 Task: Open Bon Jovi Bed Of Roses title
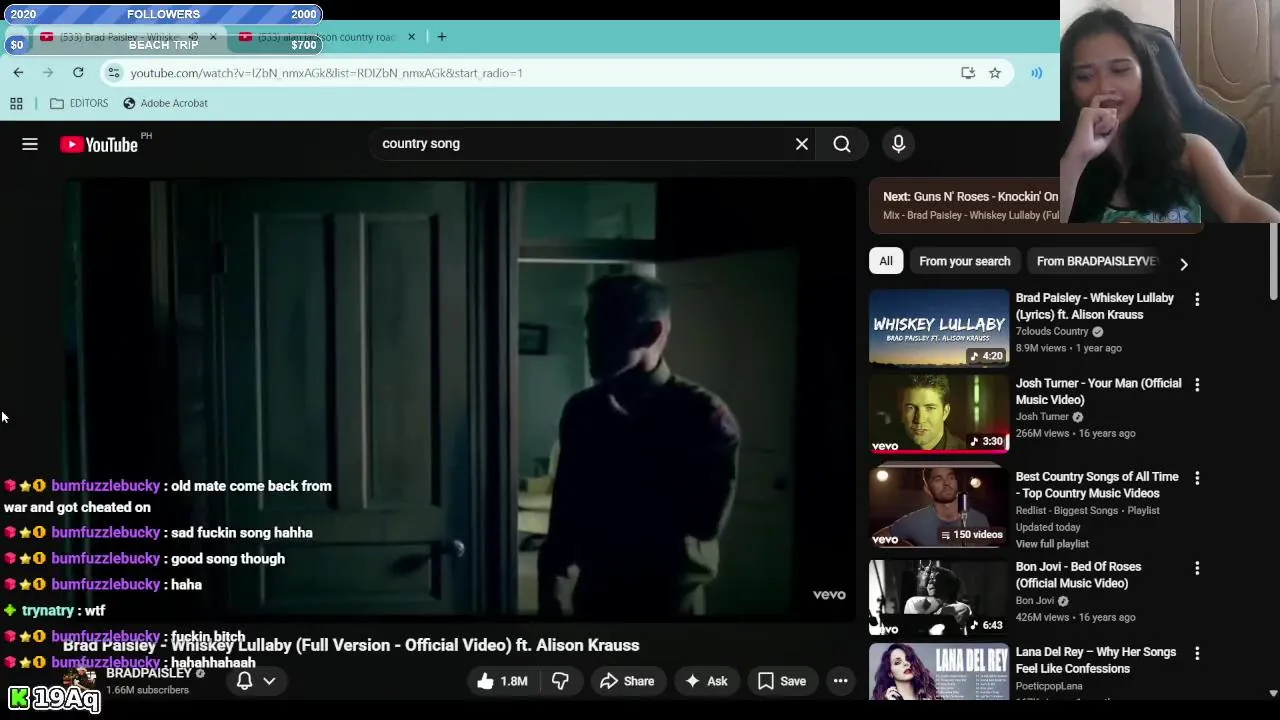click(1078, 575)
